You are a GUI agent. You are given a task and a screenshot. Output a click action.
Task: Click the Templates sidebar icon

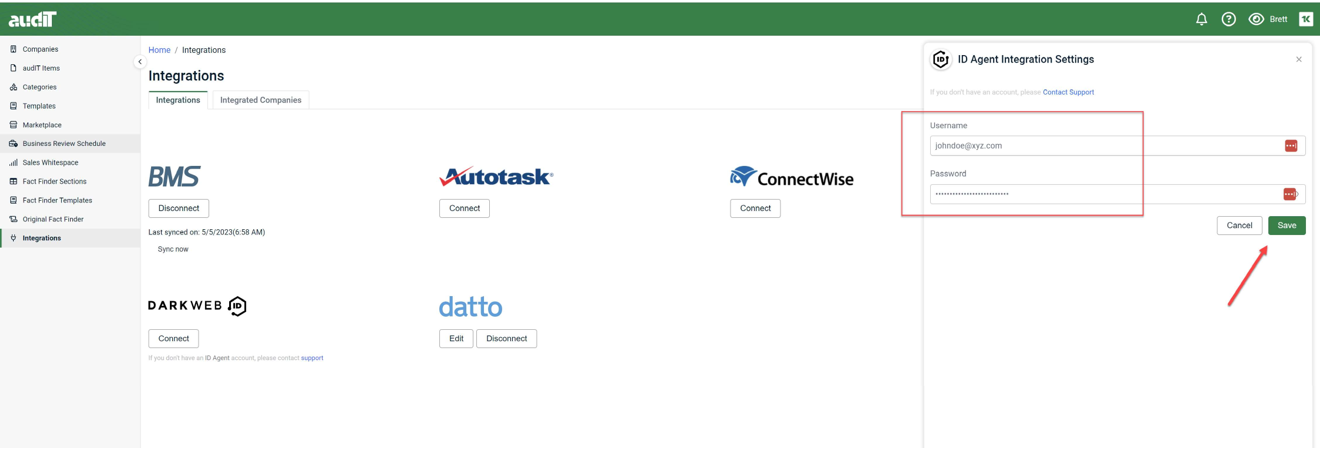point(13,106)
